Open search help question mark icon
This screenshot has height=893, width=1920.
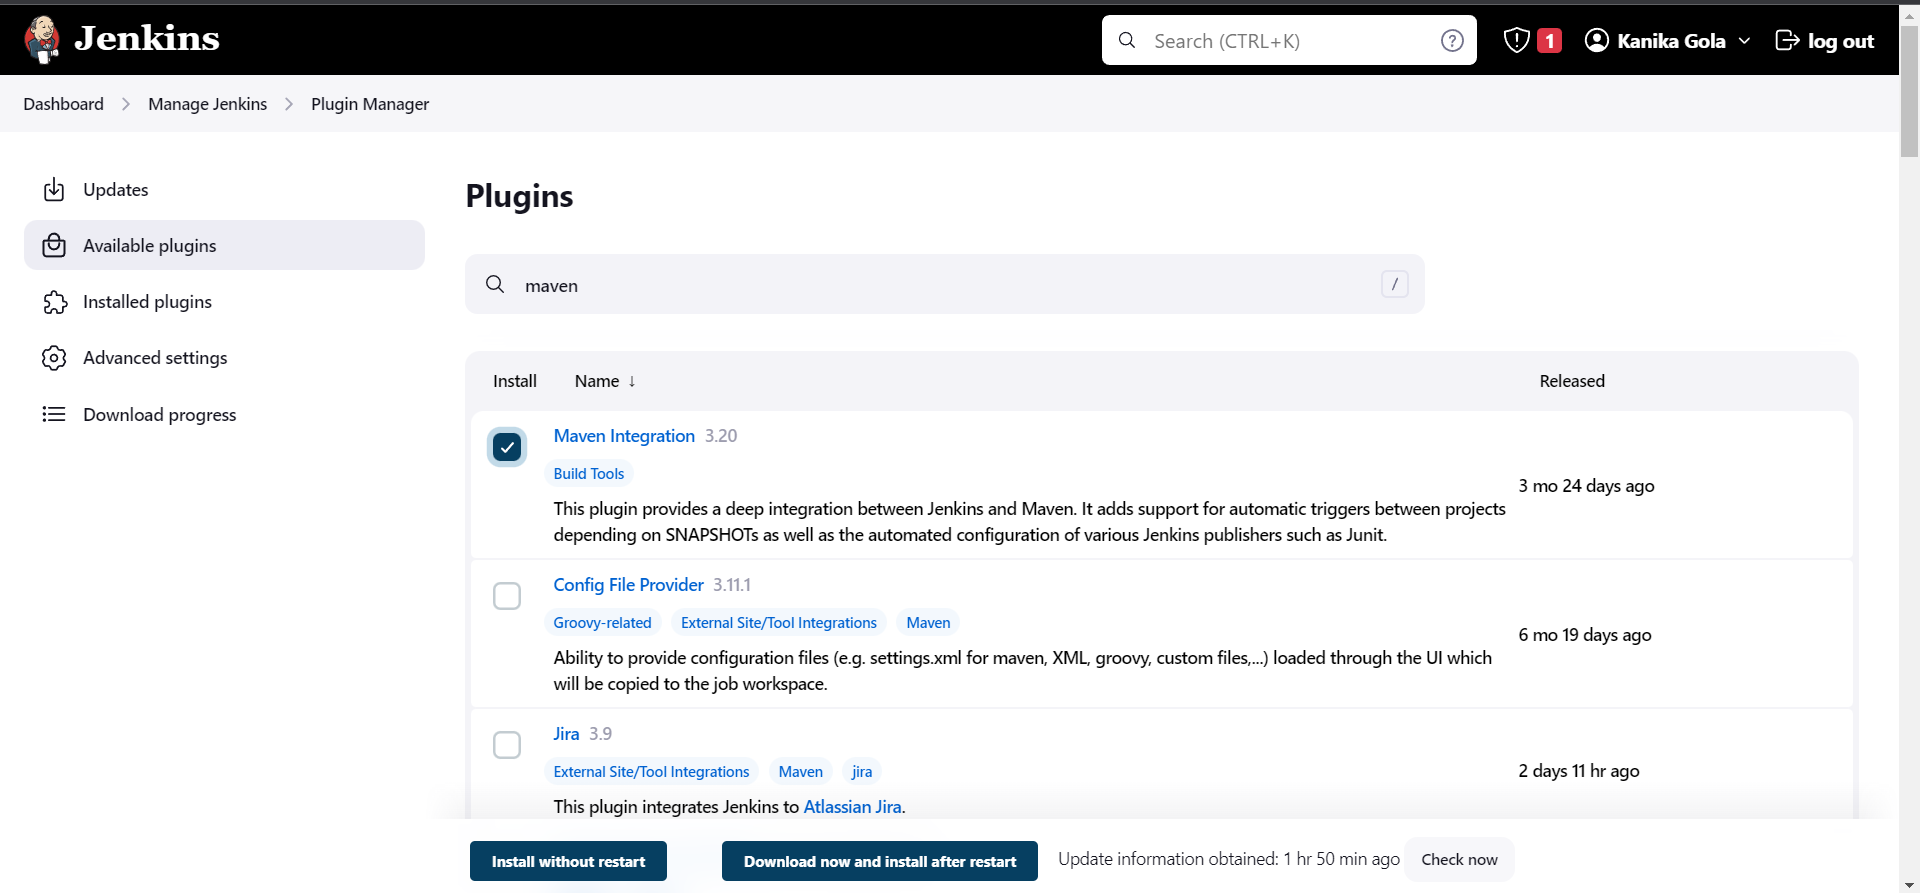click(x=1452, y=40)
